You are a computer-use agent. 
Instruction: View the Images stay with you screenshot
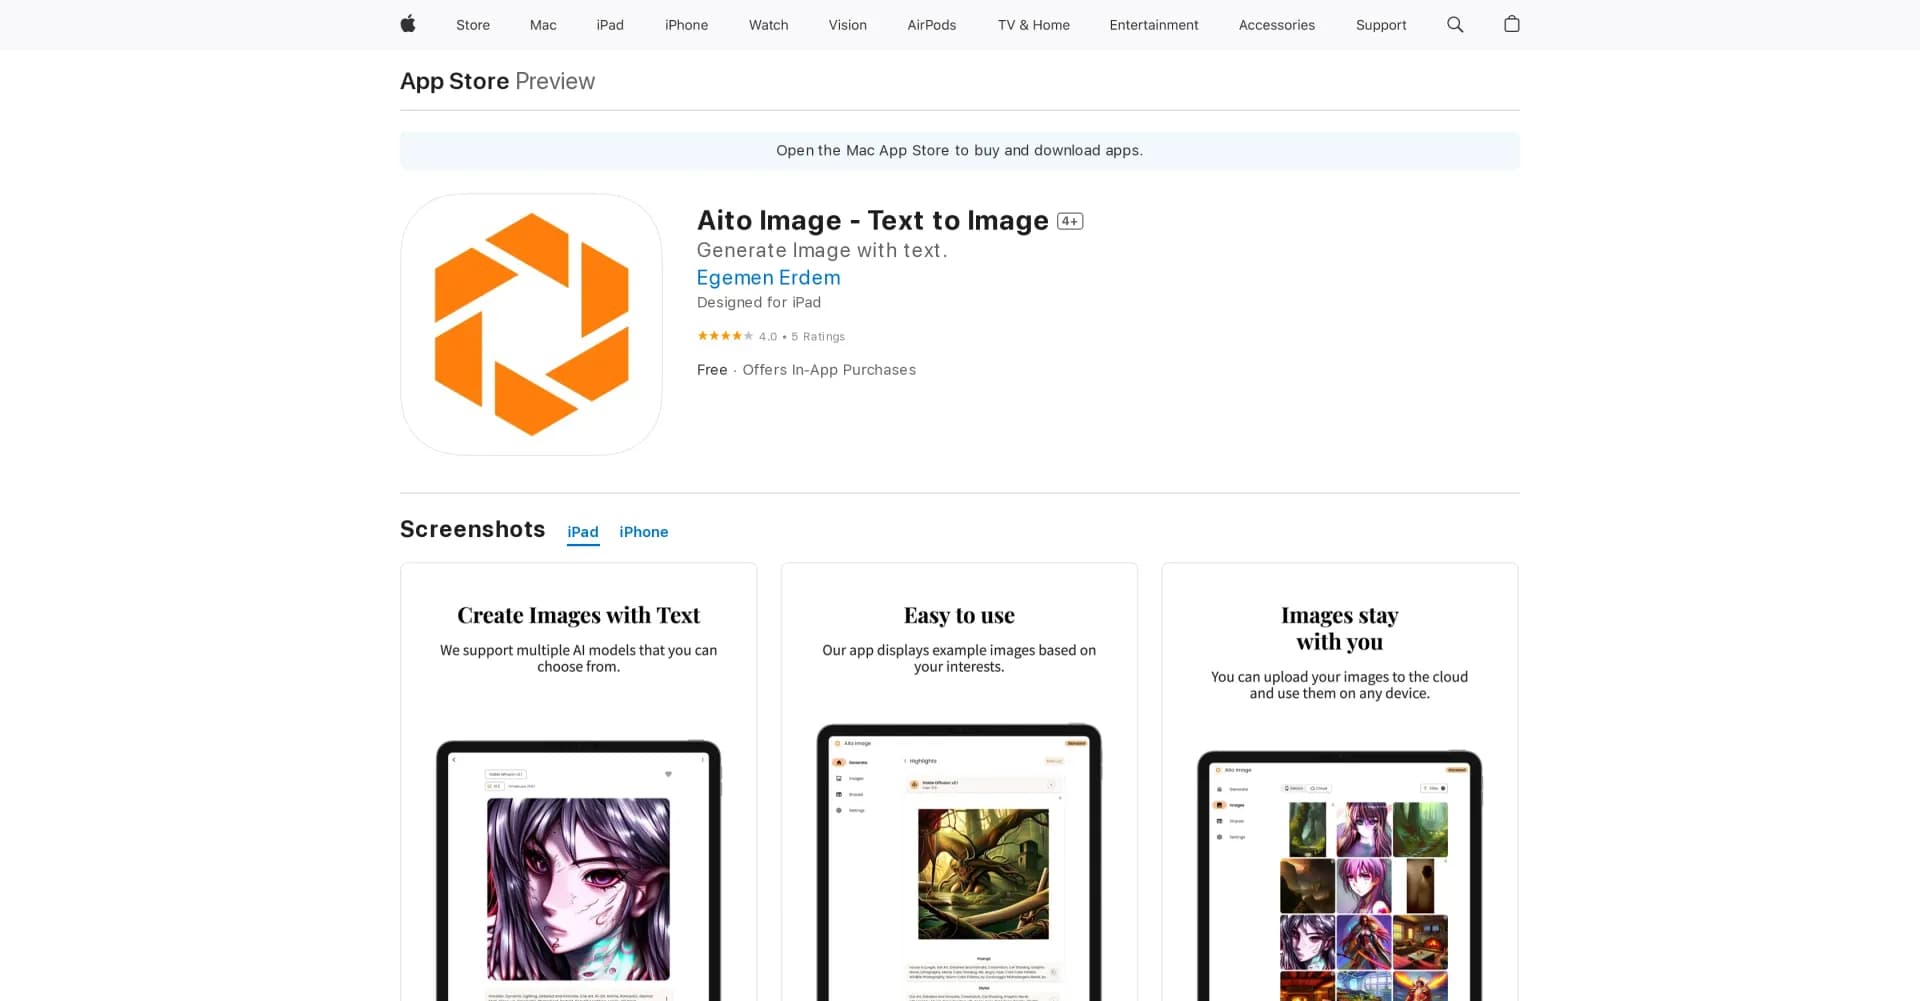1339,782
